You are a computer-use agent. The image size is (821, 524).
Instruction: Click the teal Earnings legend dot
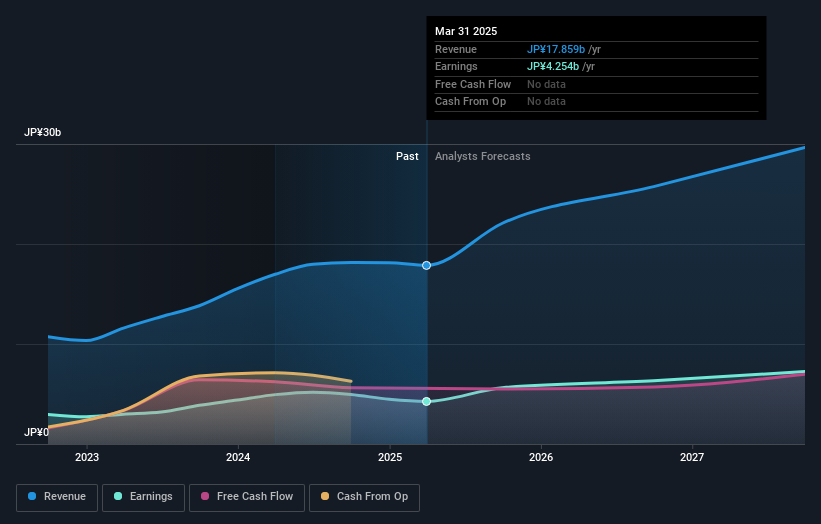[x=118, y=496]
